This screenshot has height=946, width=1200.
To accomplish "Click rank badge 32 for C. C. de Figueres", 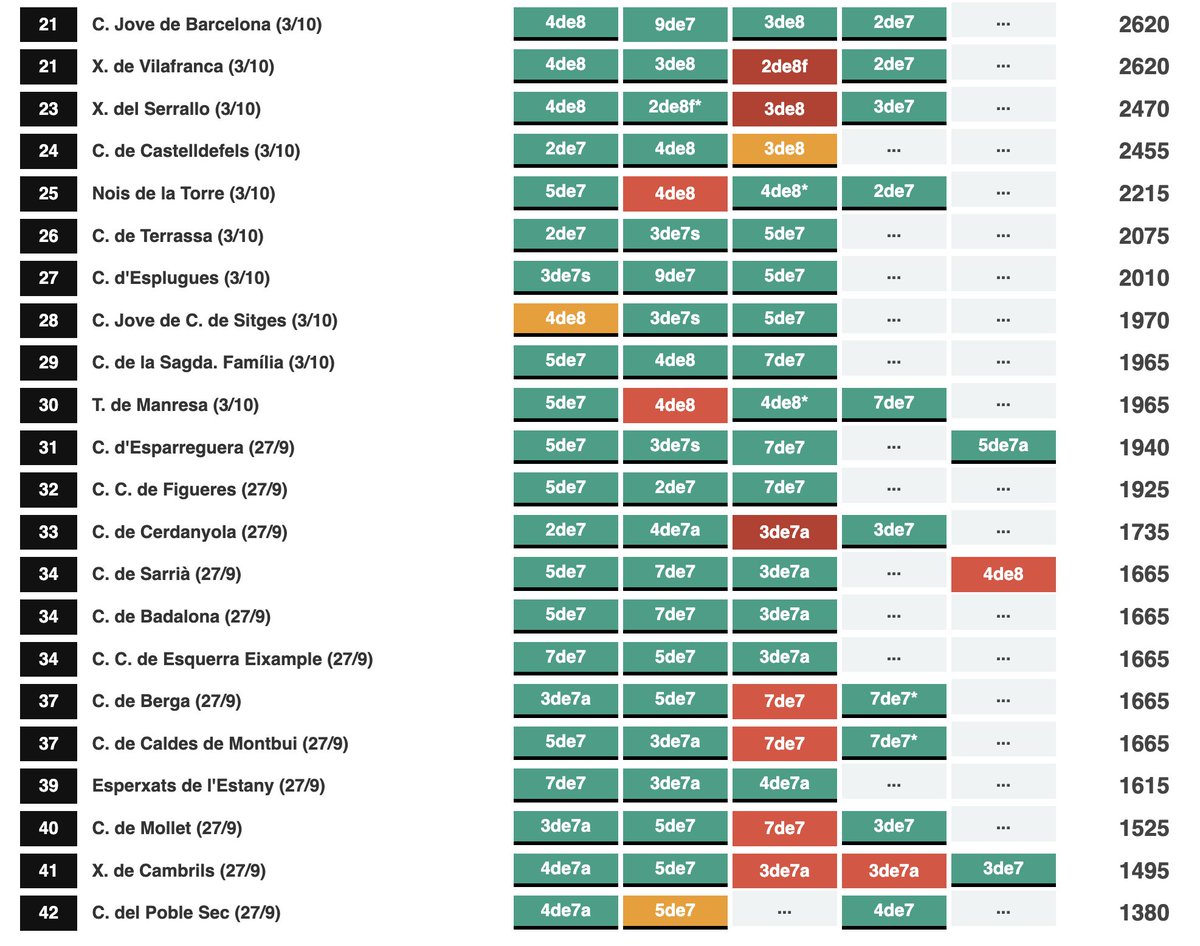I will 48,490.
